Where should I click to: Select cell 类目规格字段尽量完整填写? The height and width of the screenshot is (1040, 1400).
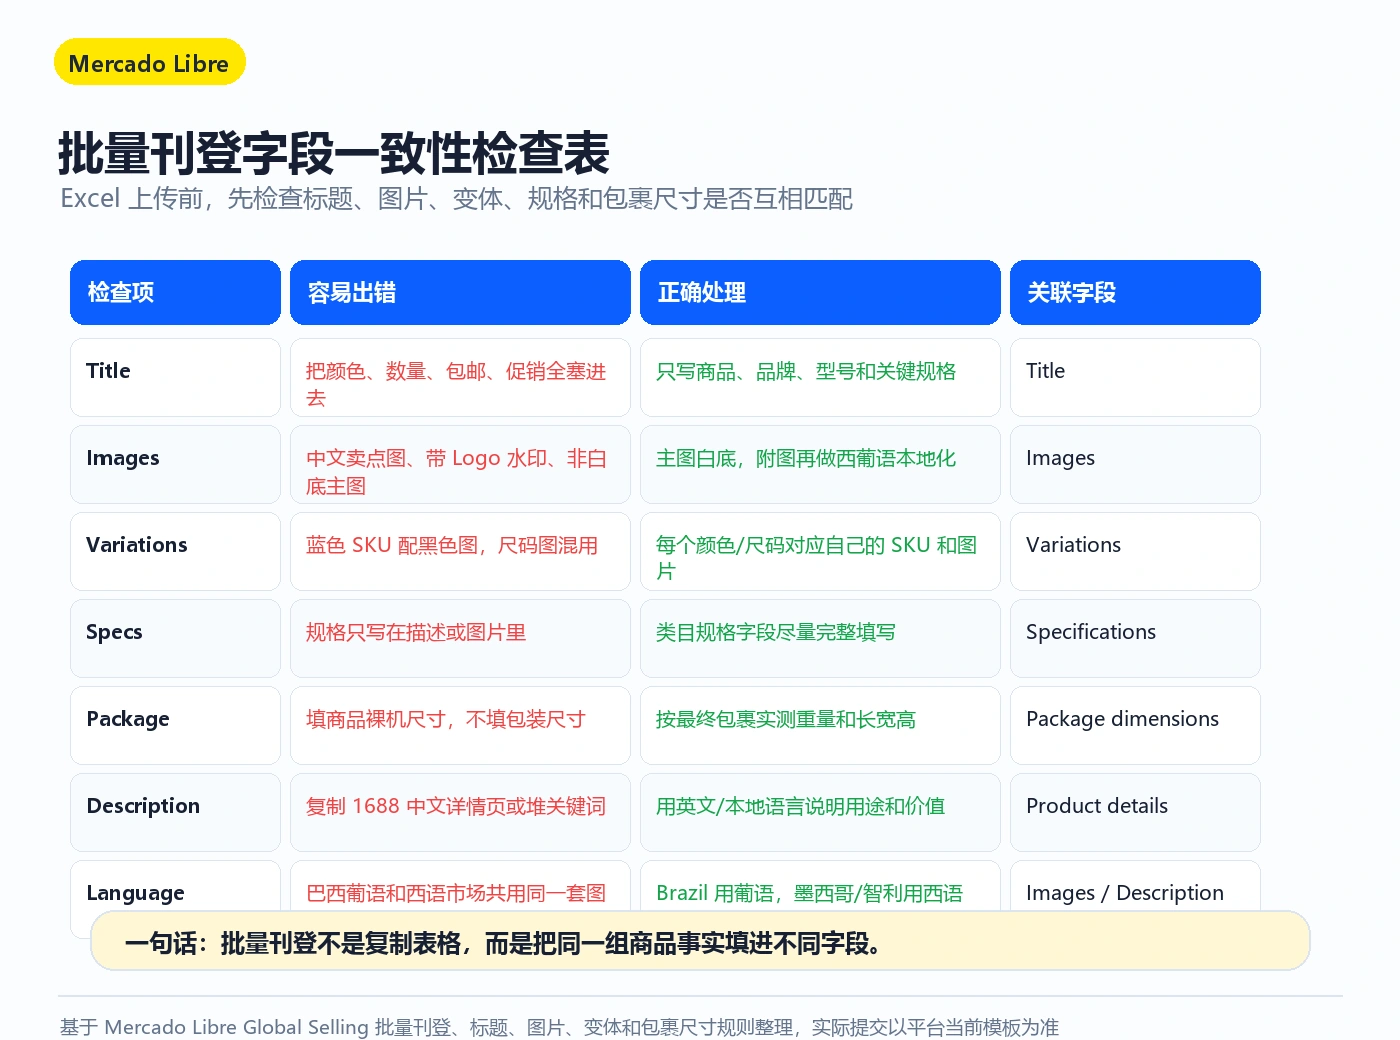(x=820, y=638)
